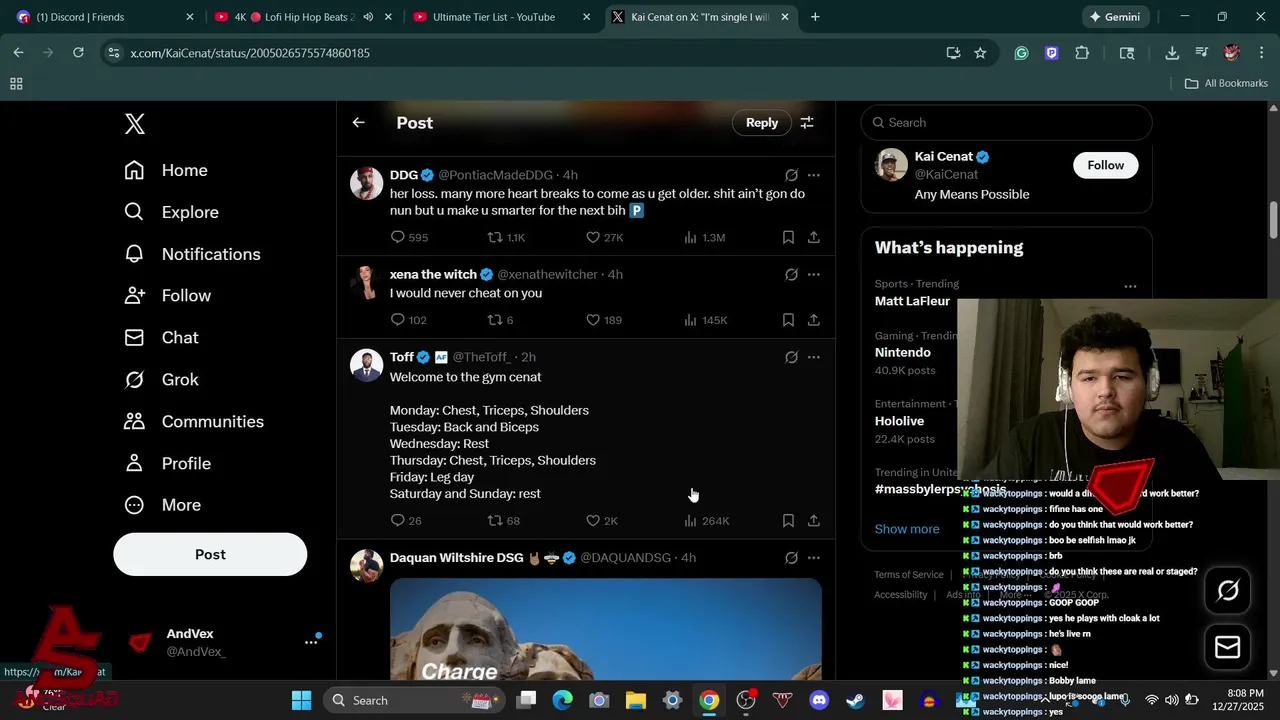
Task: Click the X Search input field
Action: pos(1006,122)
